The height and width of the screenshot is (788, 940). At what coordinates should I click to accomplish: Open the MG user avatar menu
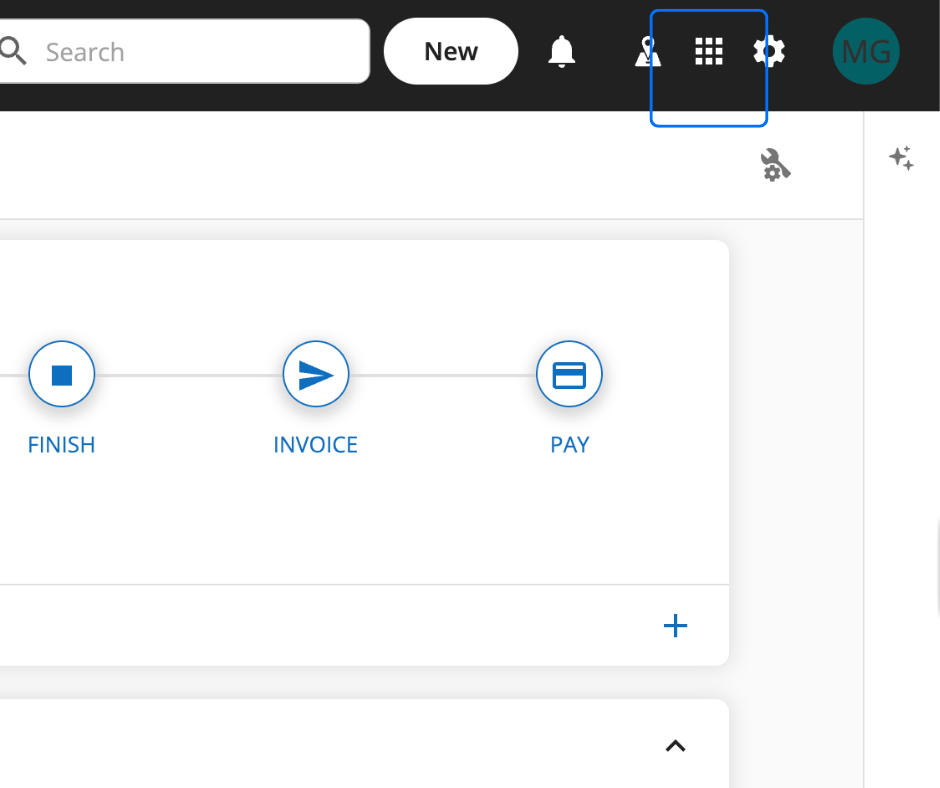click(866, 52)
